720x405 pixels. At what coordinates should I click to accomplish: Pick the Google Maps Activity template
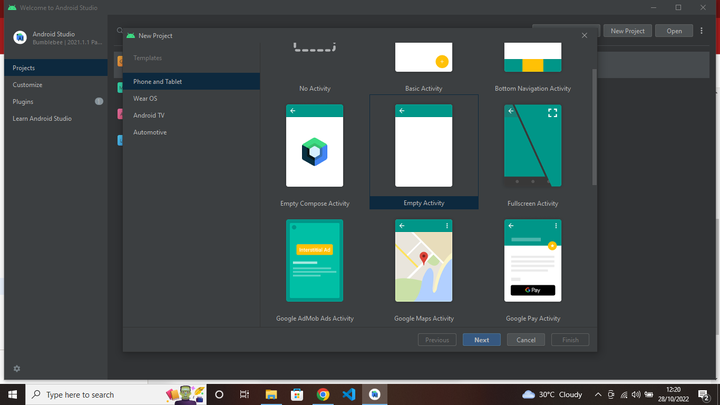click(x=423, y=260)
